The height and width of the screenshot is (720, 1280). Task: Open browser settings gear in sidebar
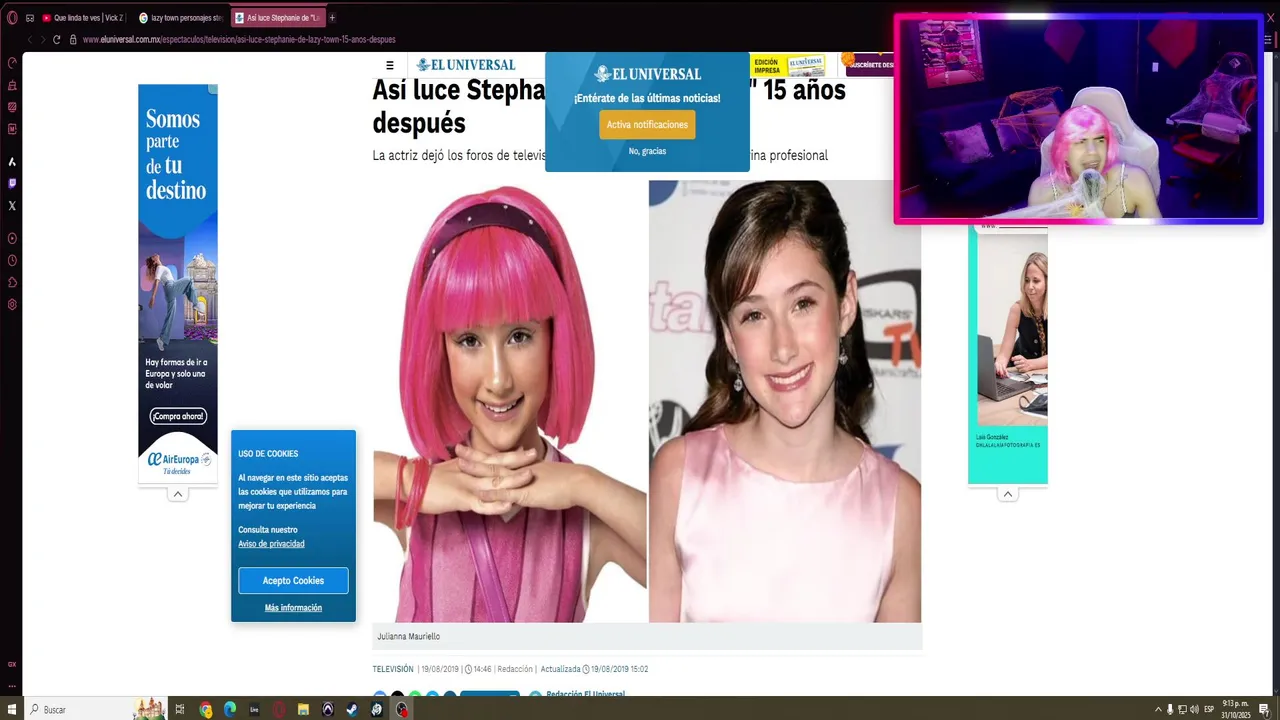tap(12, 304)
